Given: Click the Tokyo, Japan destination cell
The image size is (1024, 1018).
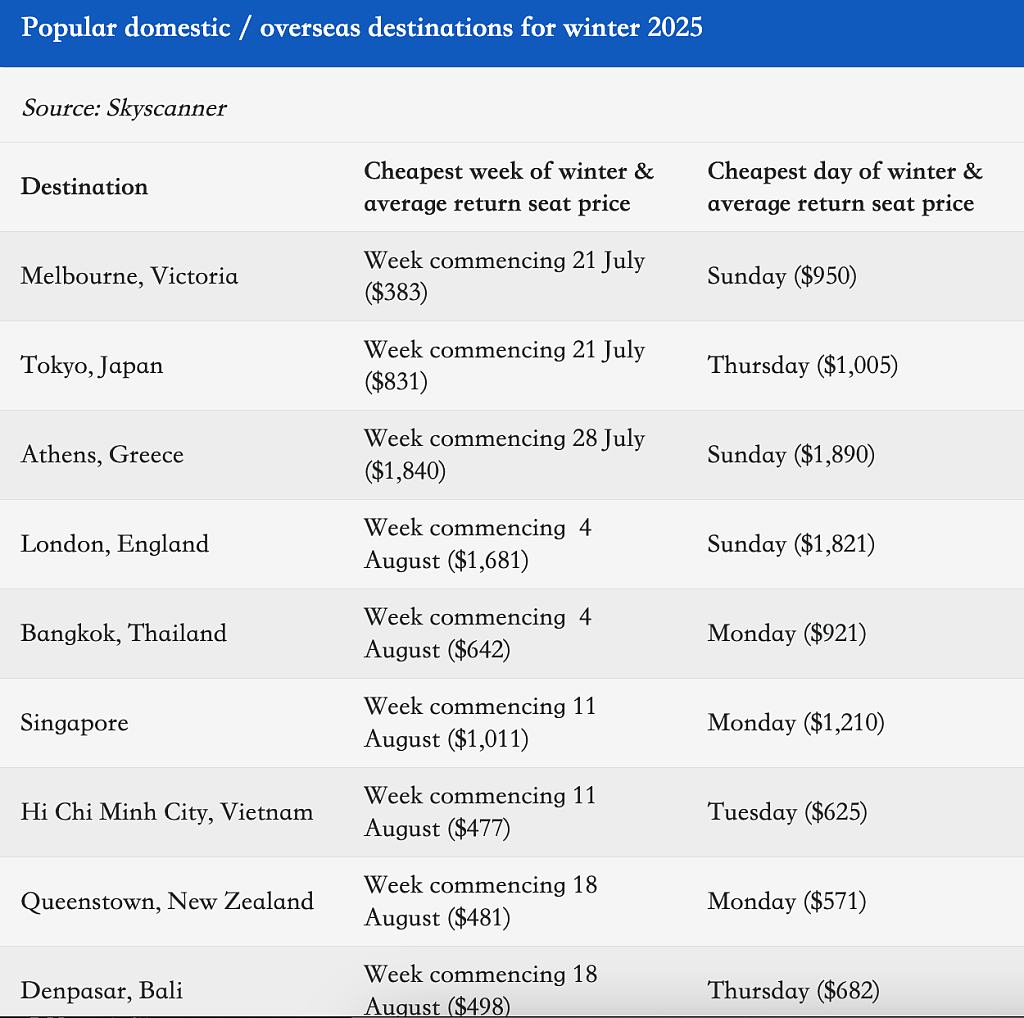Looking at the screenshot, I should 92,366.
